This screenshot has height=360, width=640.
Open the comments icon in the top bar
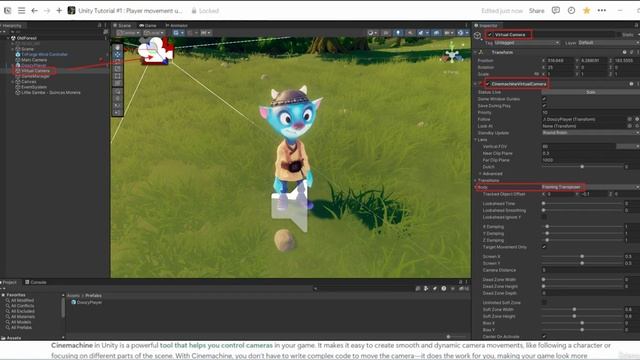tap(556, 11)
